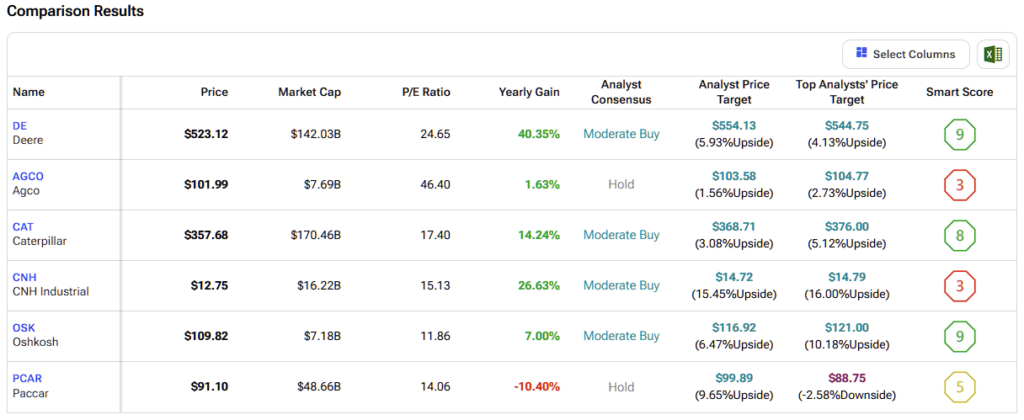This screenshot has height=420, width=1024.
Task: Open the DE ticker link
Action: coord(20,126)
